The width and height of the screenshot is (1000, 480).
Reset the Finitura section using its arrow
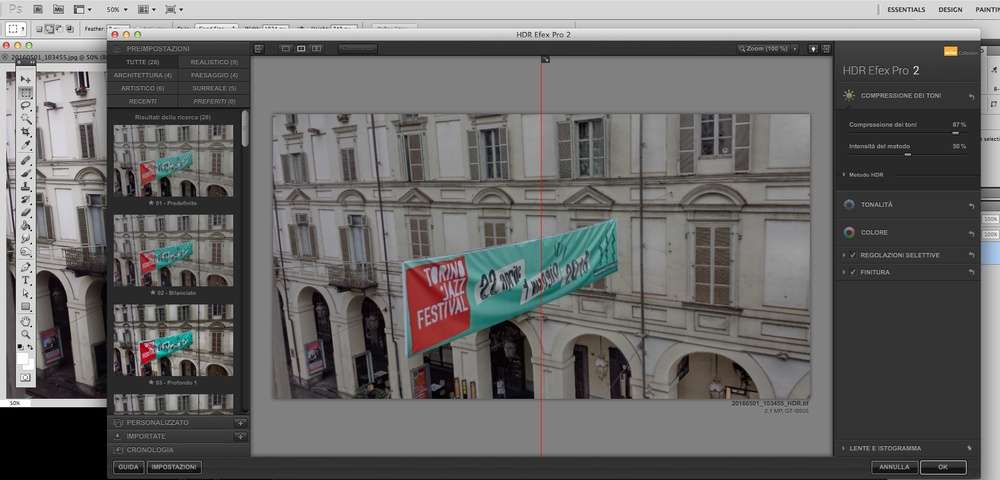point(971,271)
